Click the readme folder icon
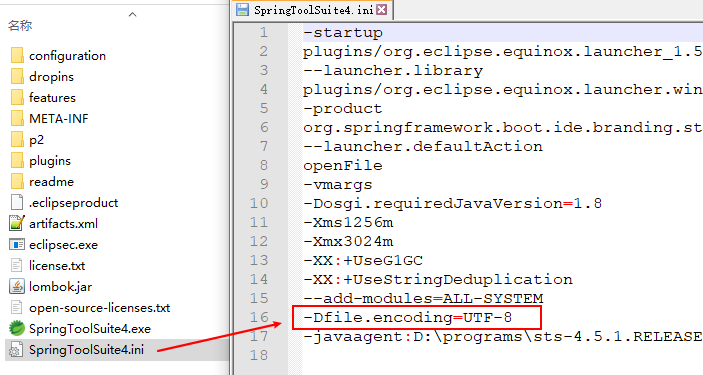 click(x=17, y=182)
